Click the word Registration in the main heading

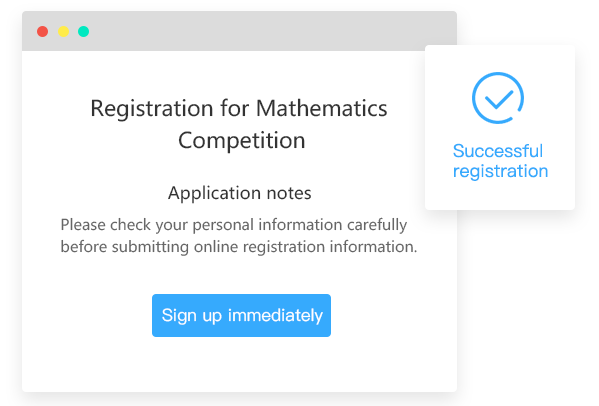point(152,108)
